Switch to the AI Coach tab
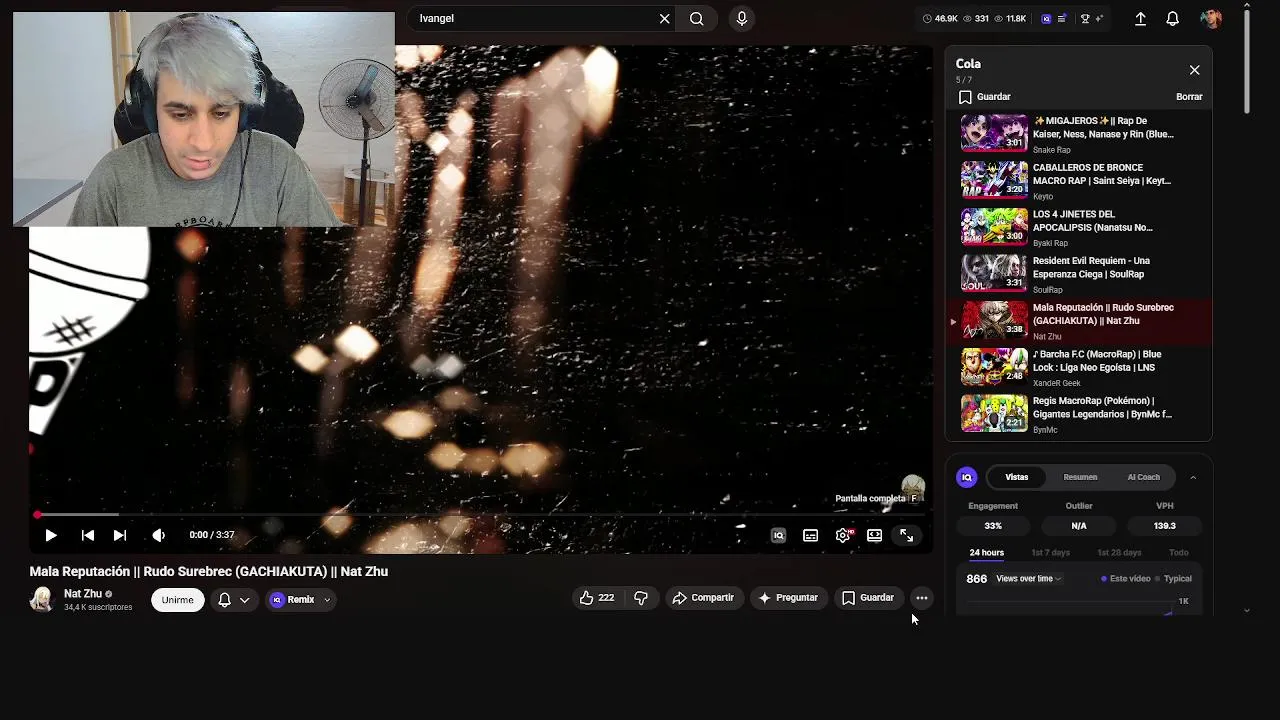The width and height of the screenshot is (1280, 720). click(1143, 477)
